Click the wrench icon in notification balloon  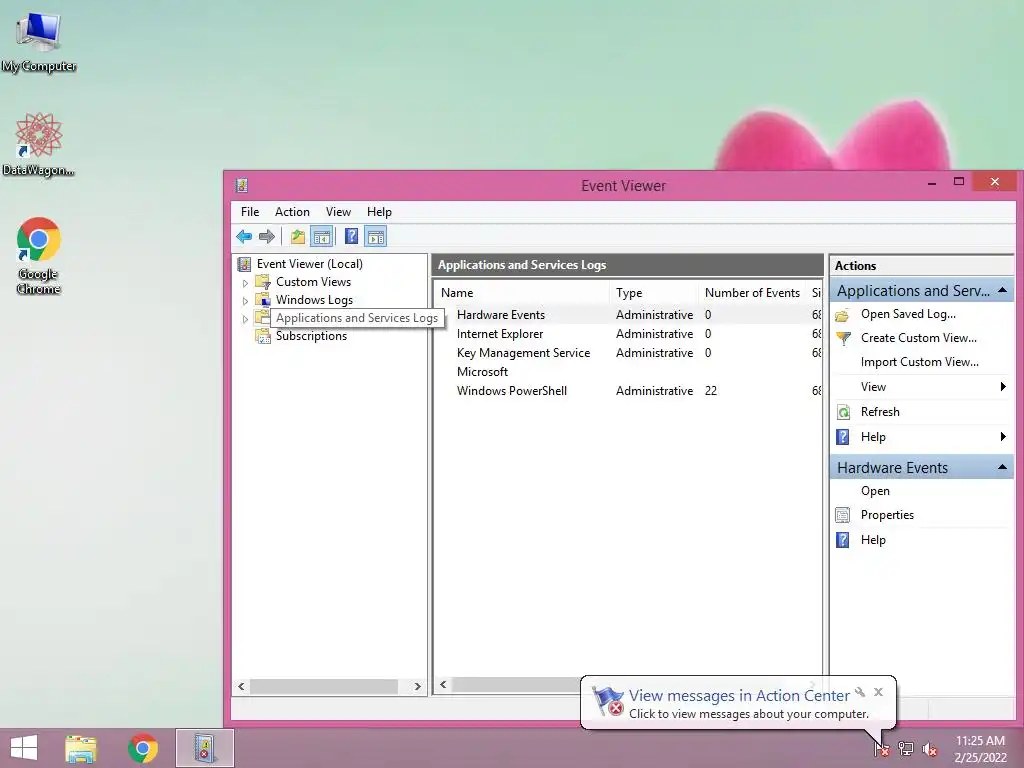860,692
